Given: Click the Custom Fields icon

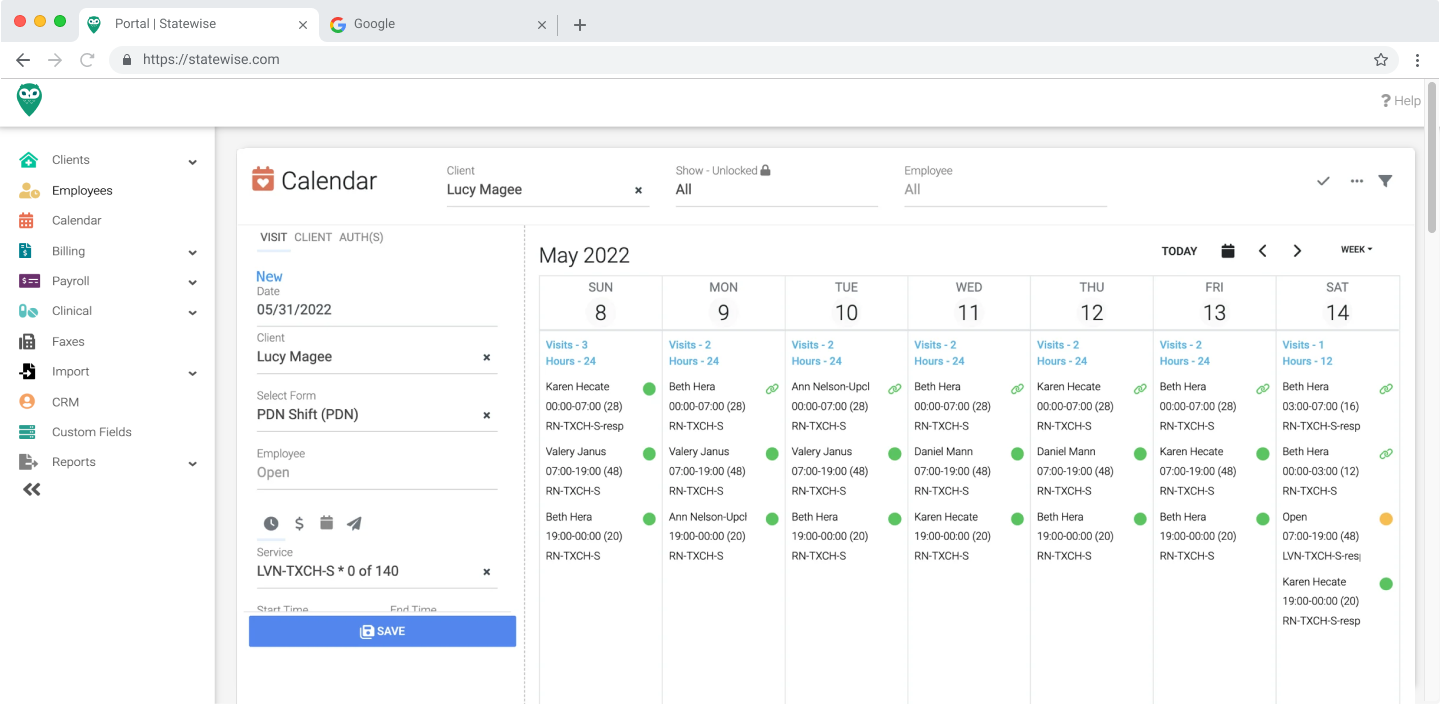Looking at the screenshot, I should (28, 432).
